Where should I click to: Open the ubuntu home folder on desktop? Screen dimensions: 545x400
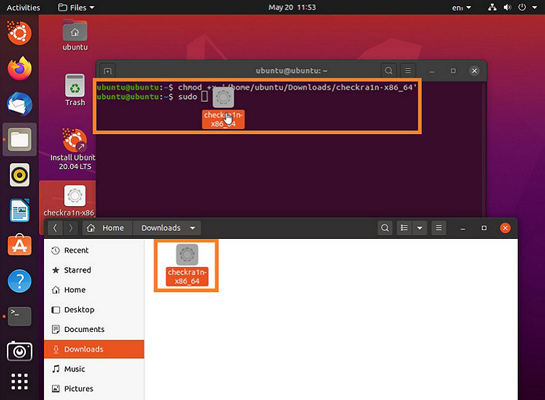pyautogui.click(x=75, y=36)
